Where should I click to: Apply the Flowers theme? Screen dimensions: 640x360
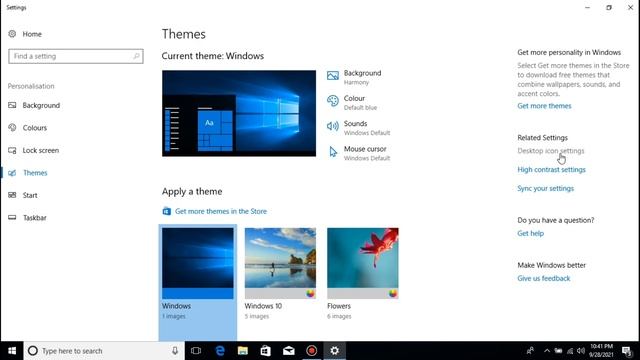point(362,274)
